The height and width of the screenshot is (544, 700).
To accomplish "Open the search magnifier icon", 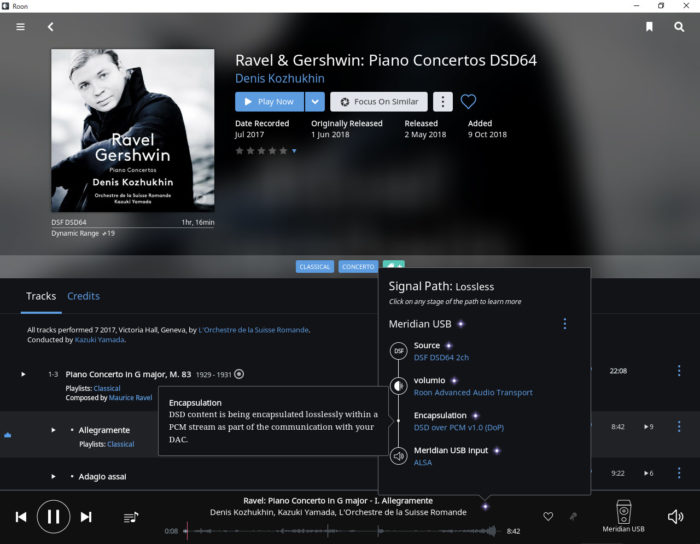I will [679, 27].
